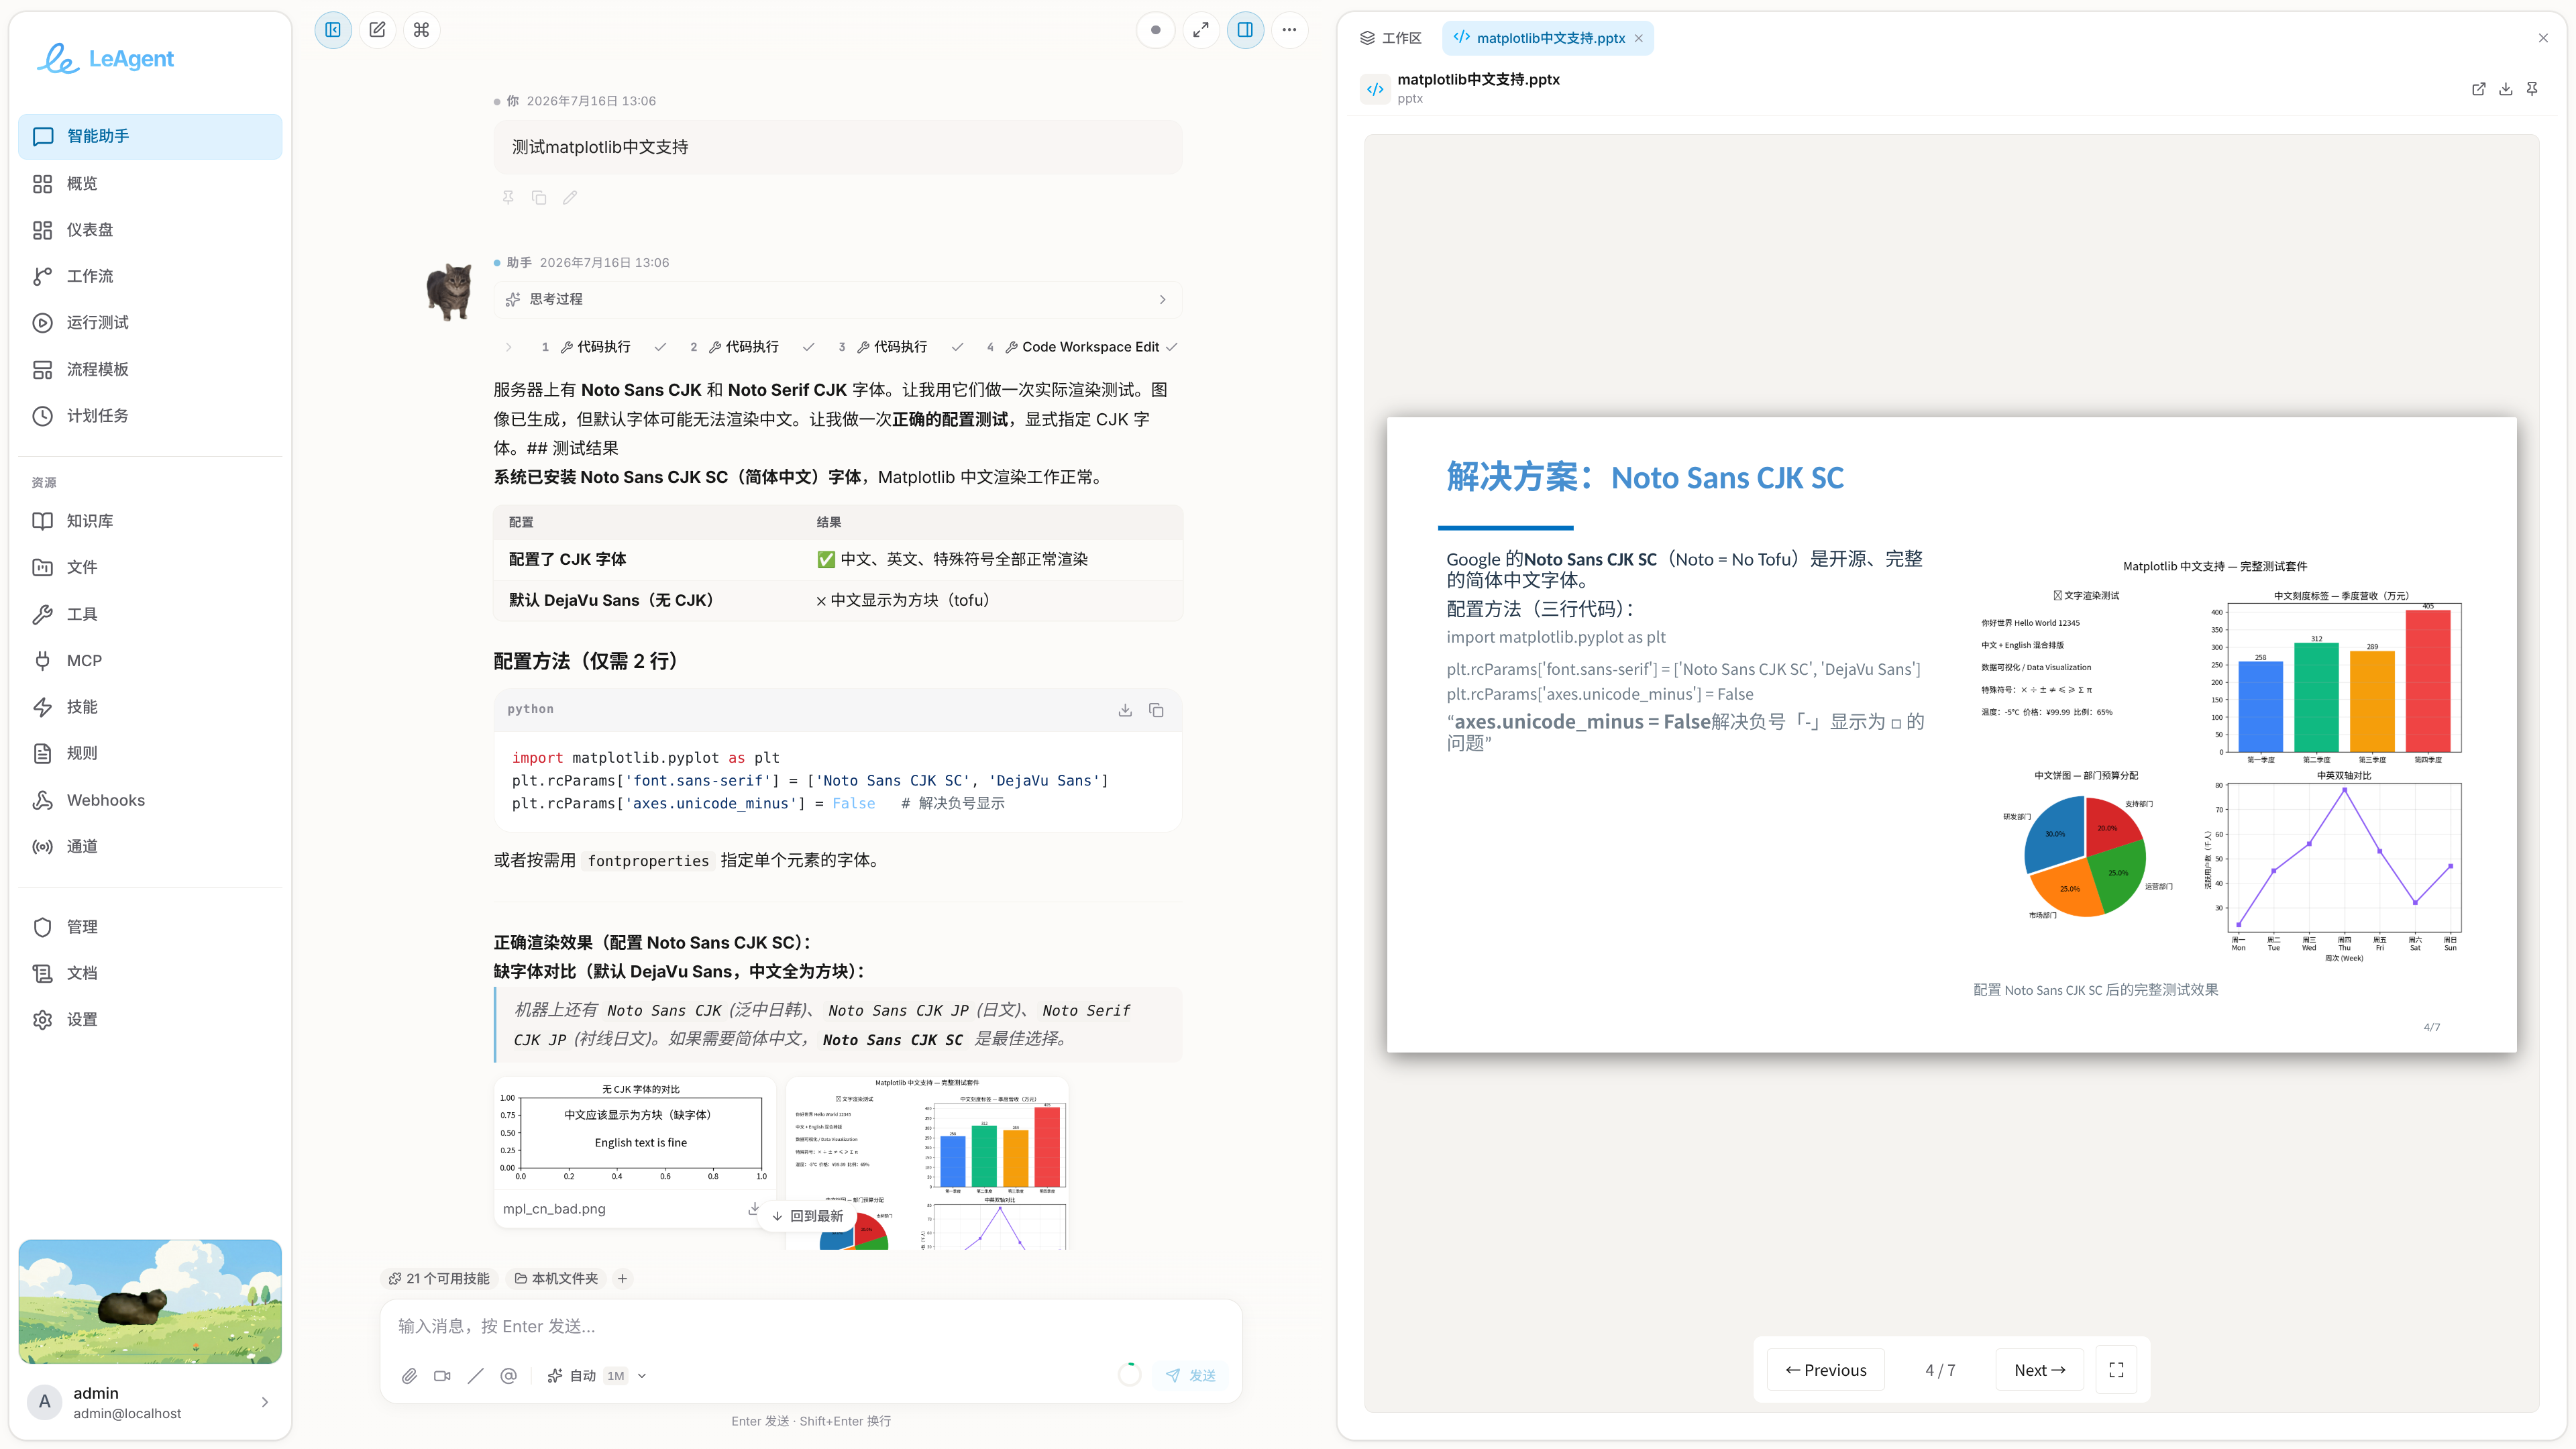Expand chat to fullscreen arrows icon

coord(1201,30)
